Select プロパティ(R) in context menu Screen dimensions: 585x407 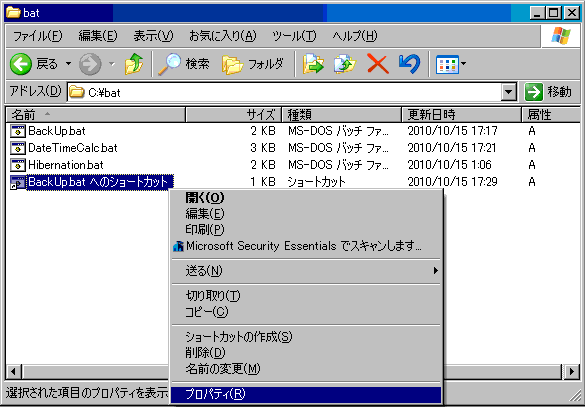(306, 394)
